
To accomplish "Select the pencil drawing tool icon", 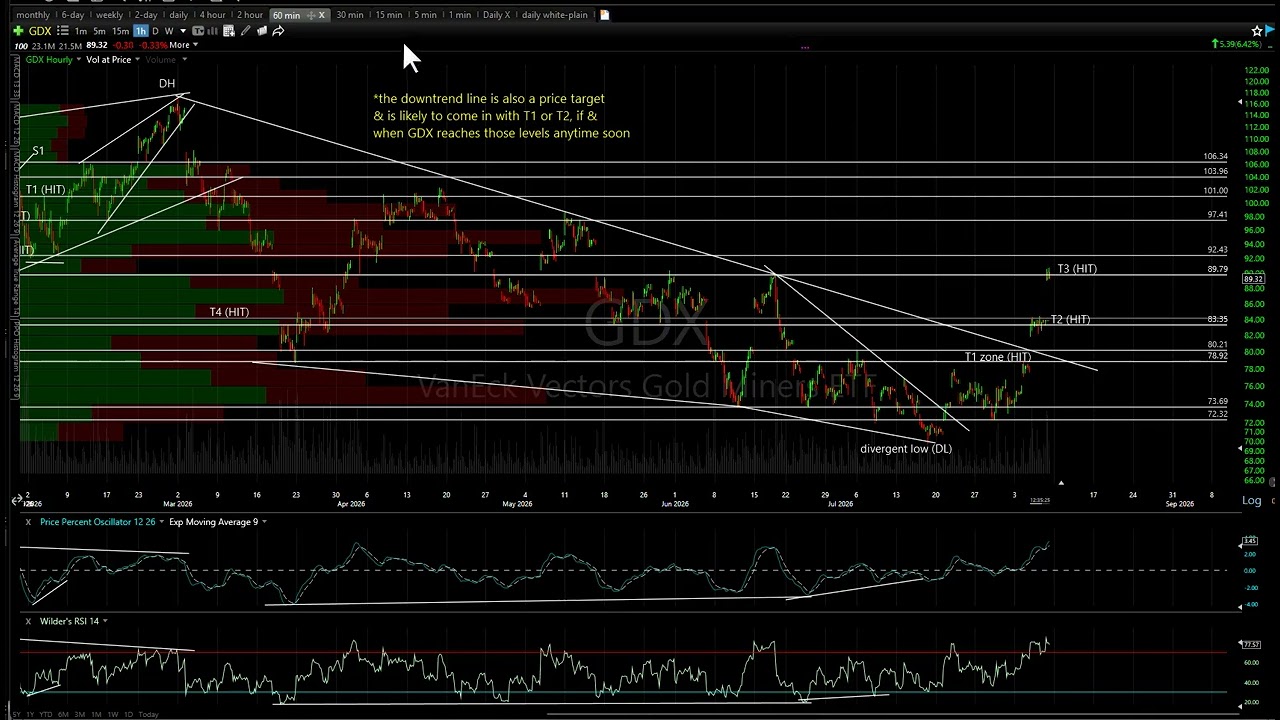I will click(x=245, y=31).
